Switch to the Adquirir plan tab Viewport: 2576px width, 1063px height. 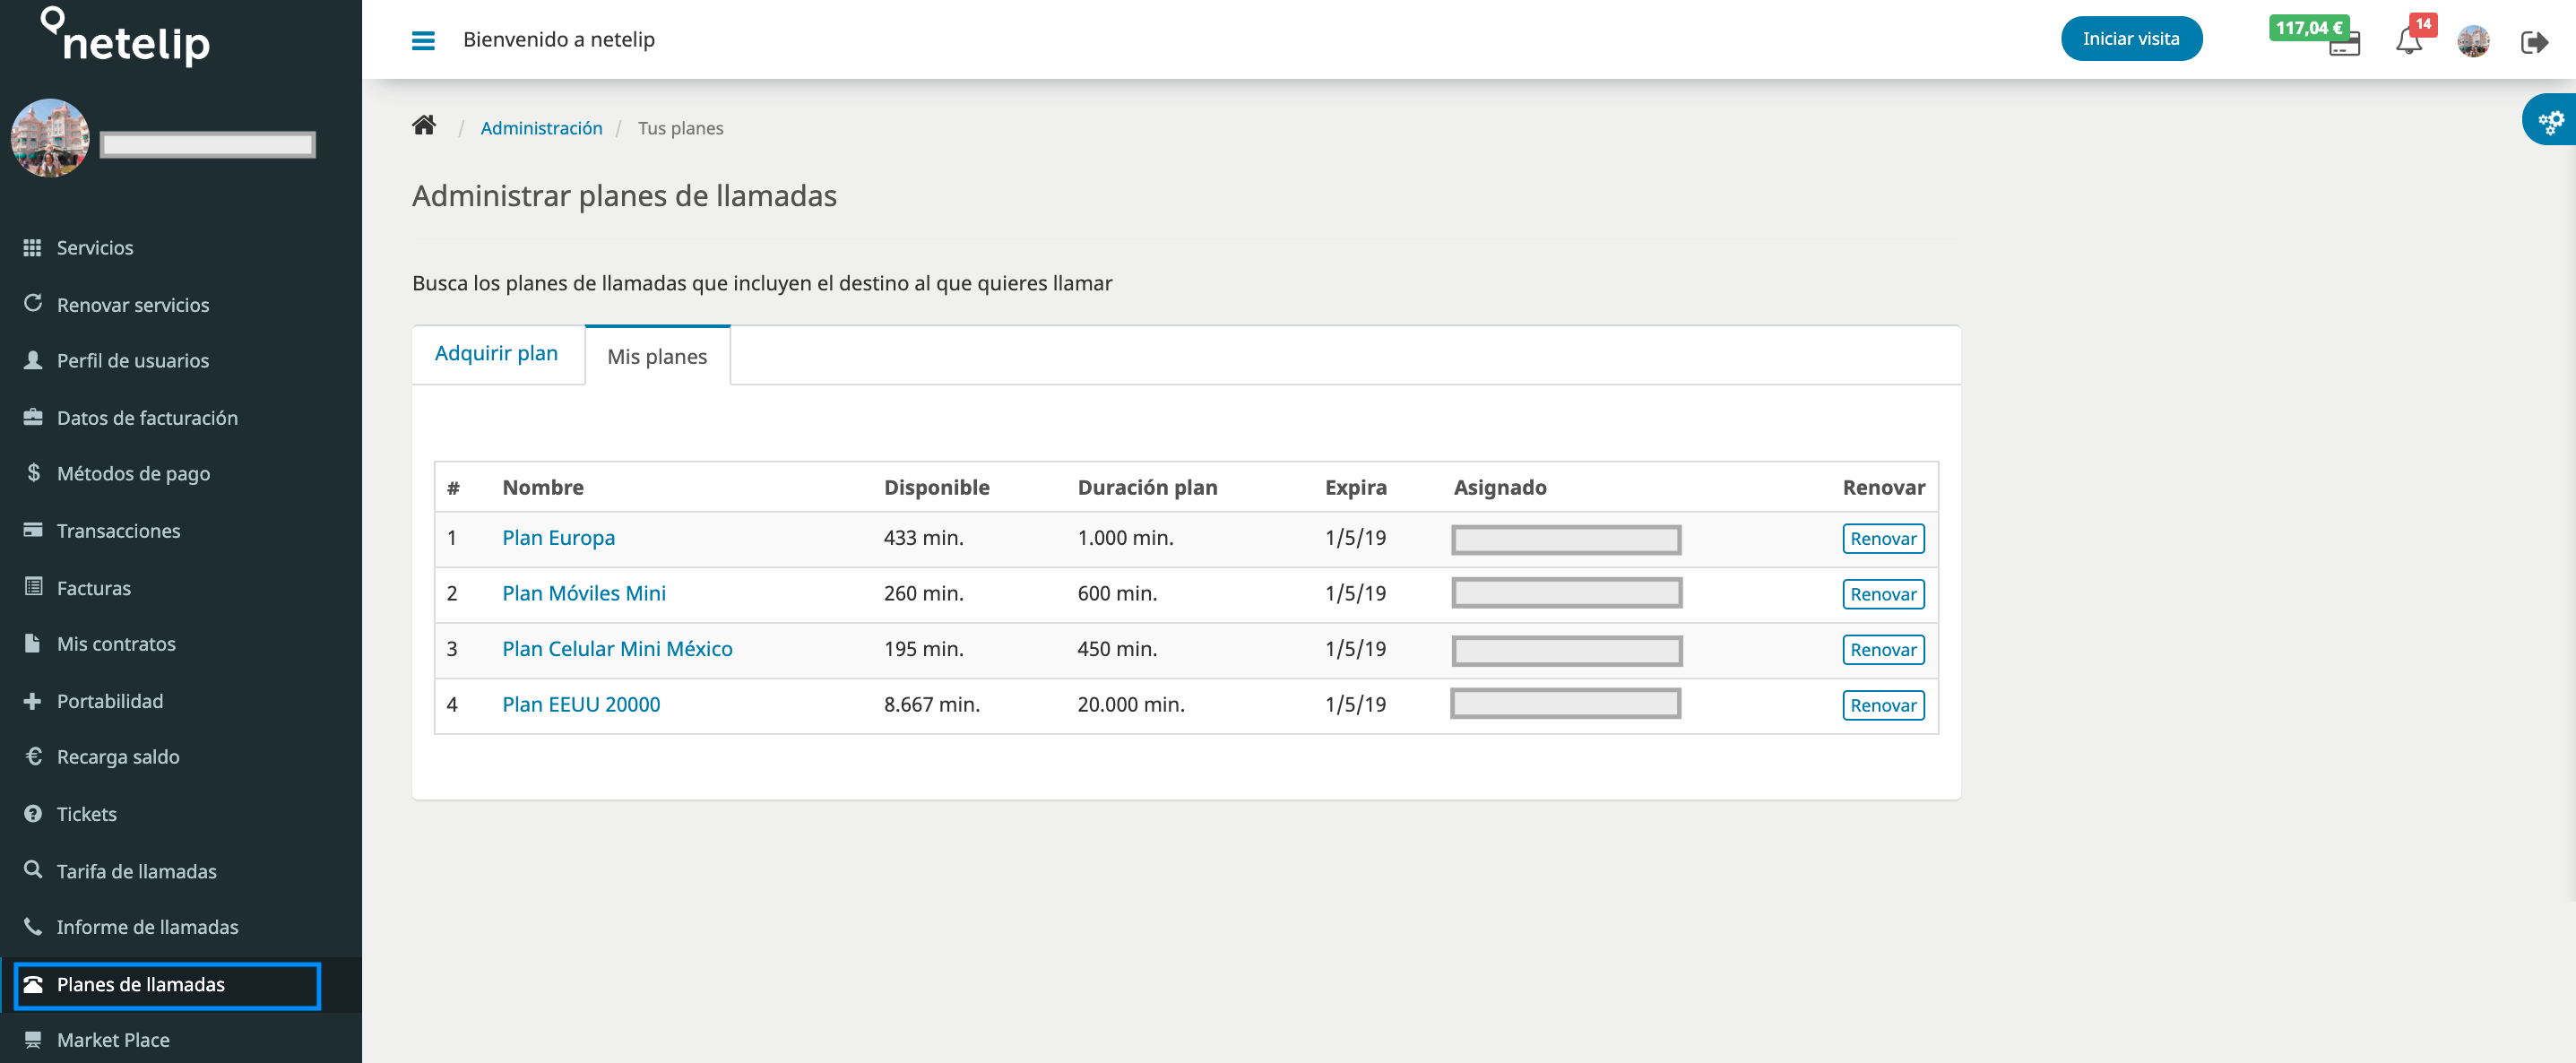497,353
